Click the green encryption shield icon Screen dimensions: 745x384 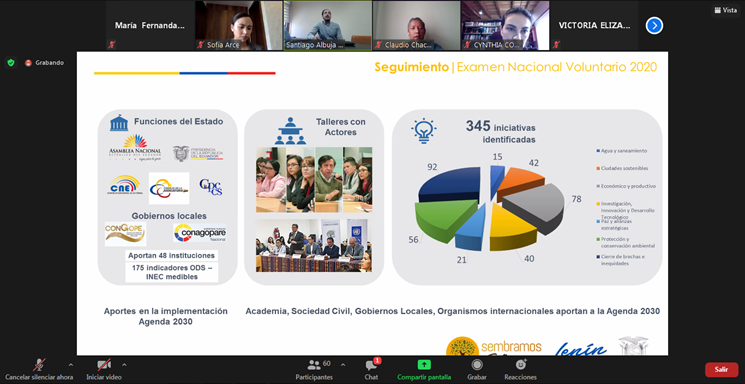[11, 63]
